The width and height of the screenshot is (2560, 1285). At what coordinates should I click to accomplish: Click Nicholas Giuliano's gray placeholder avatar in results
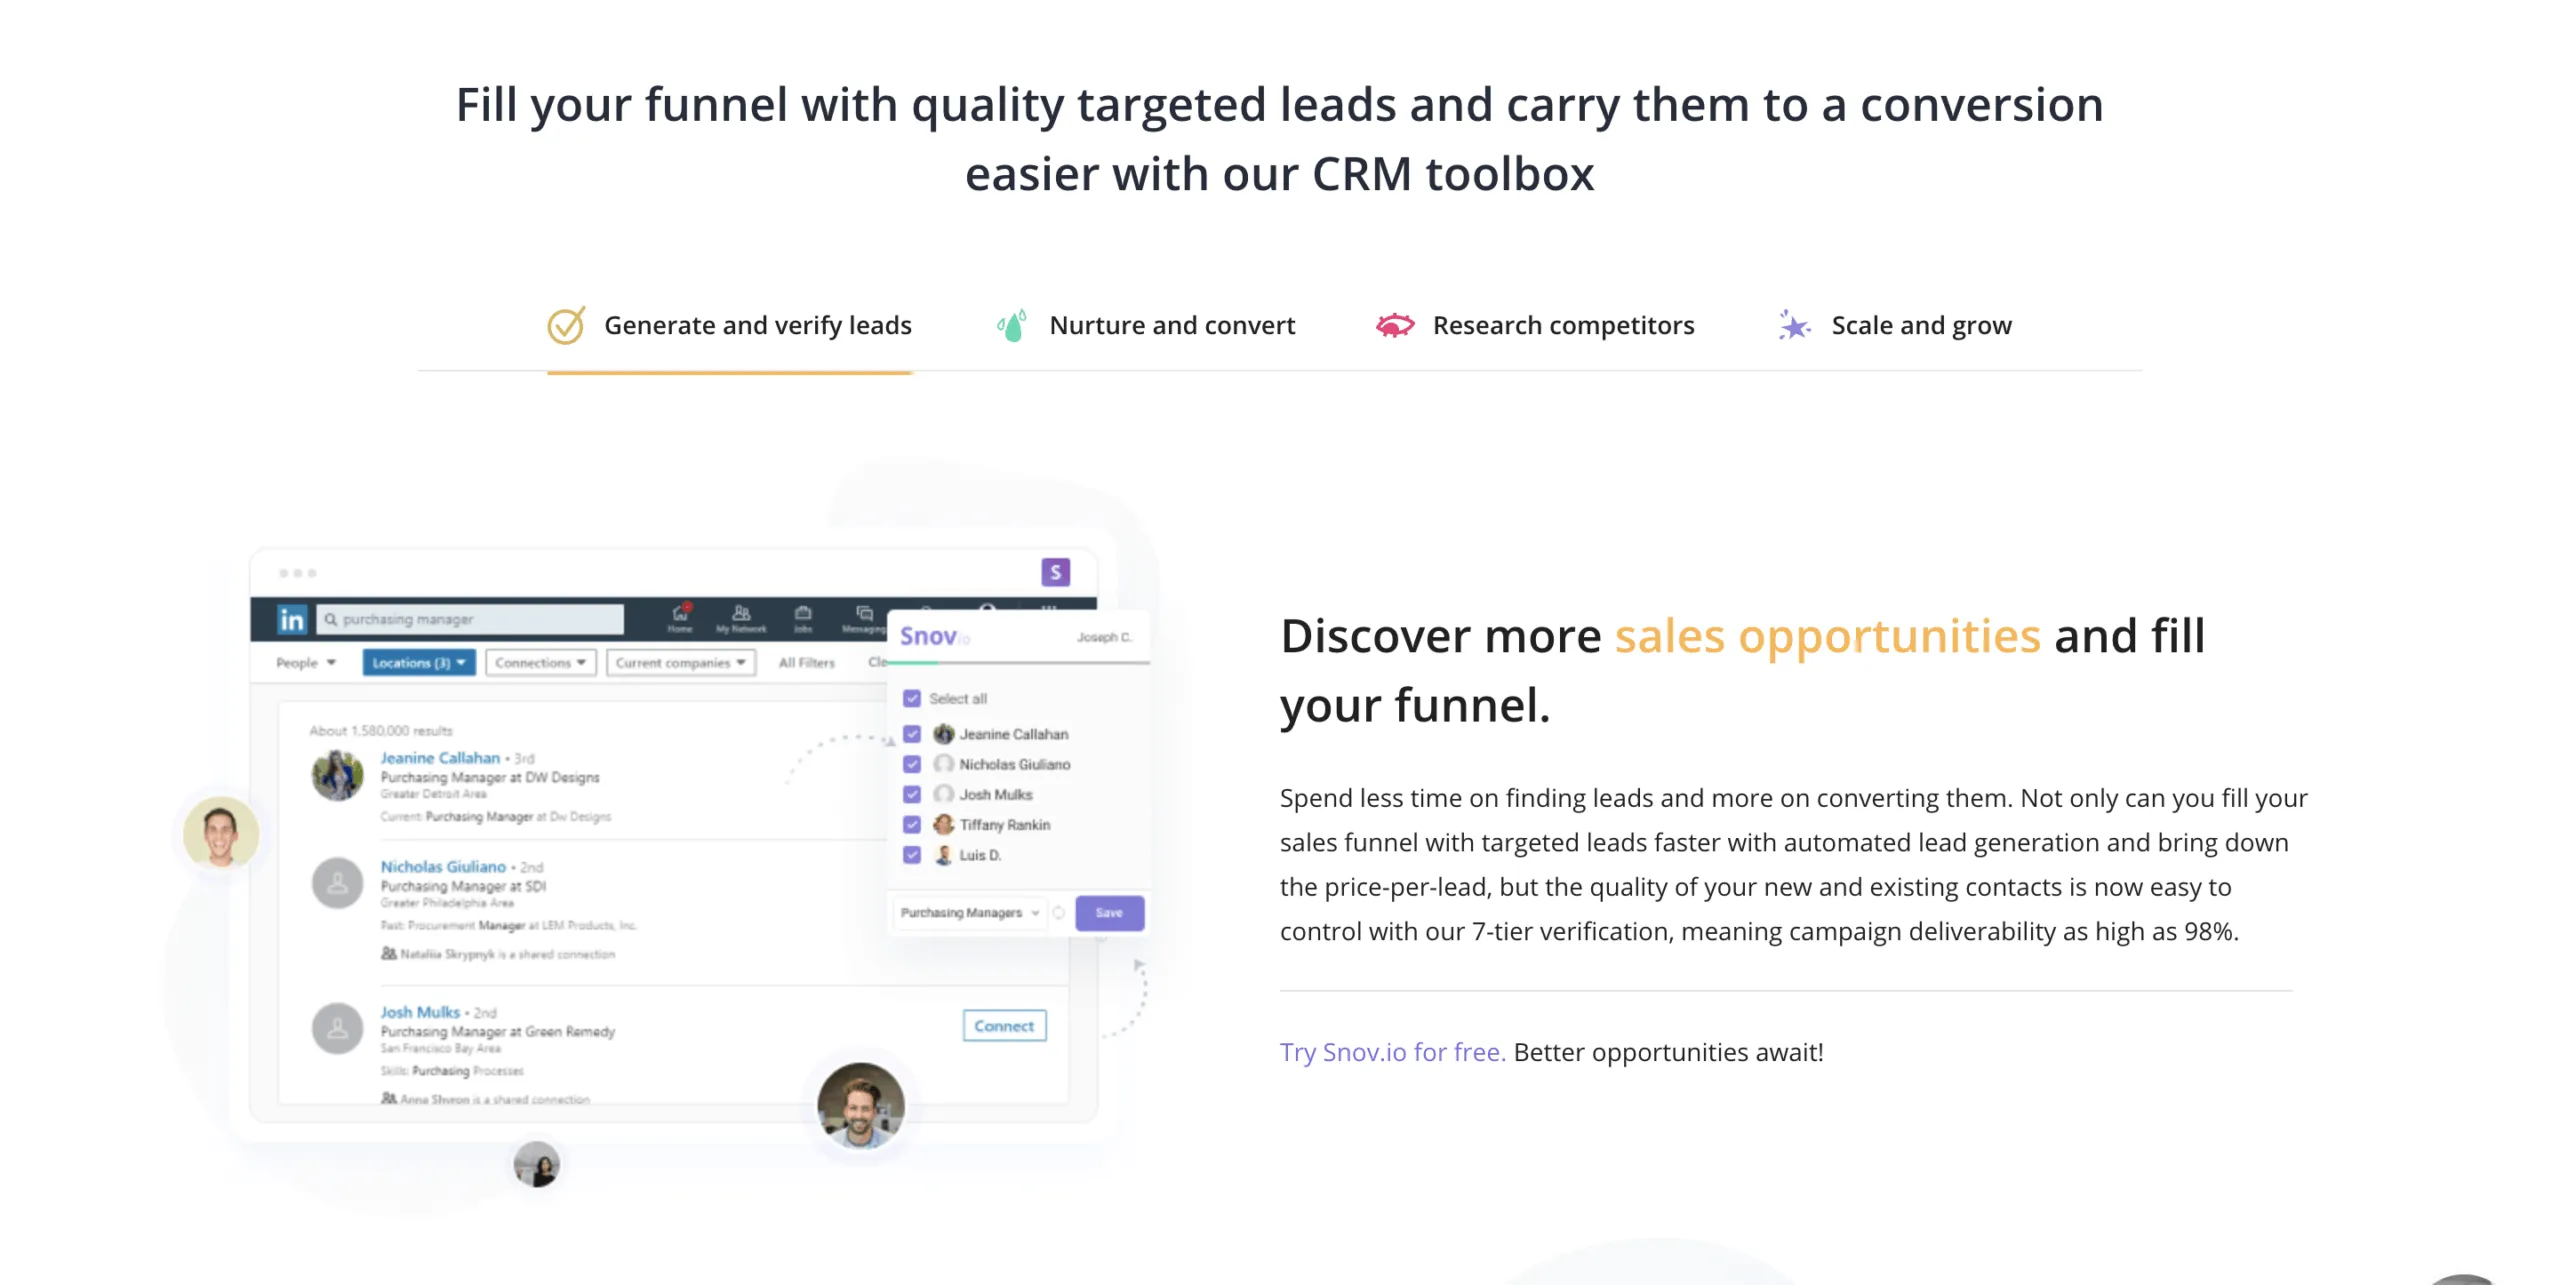click(337, 883)
